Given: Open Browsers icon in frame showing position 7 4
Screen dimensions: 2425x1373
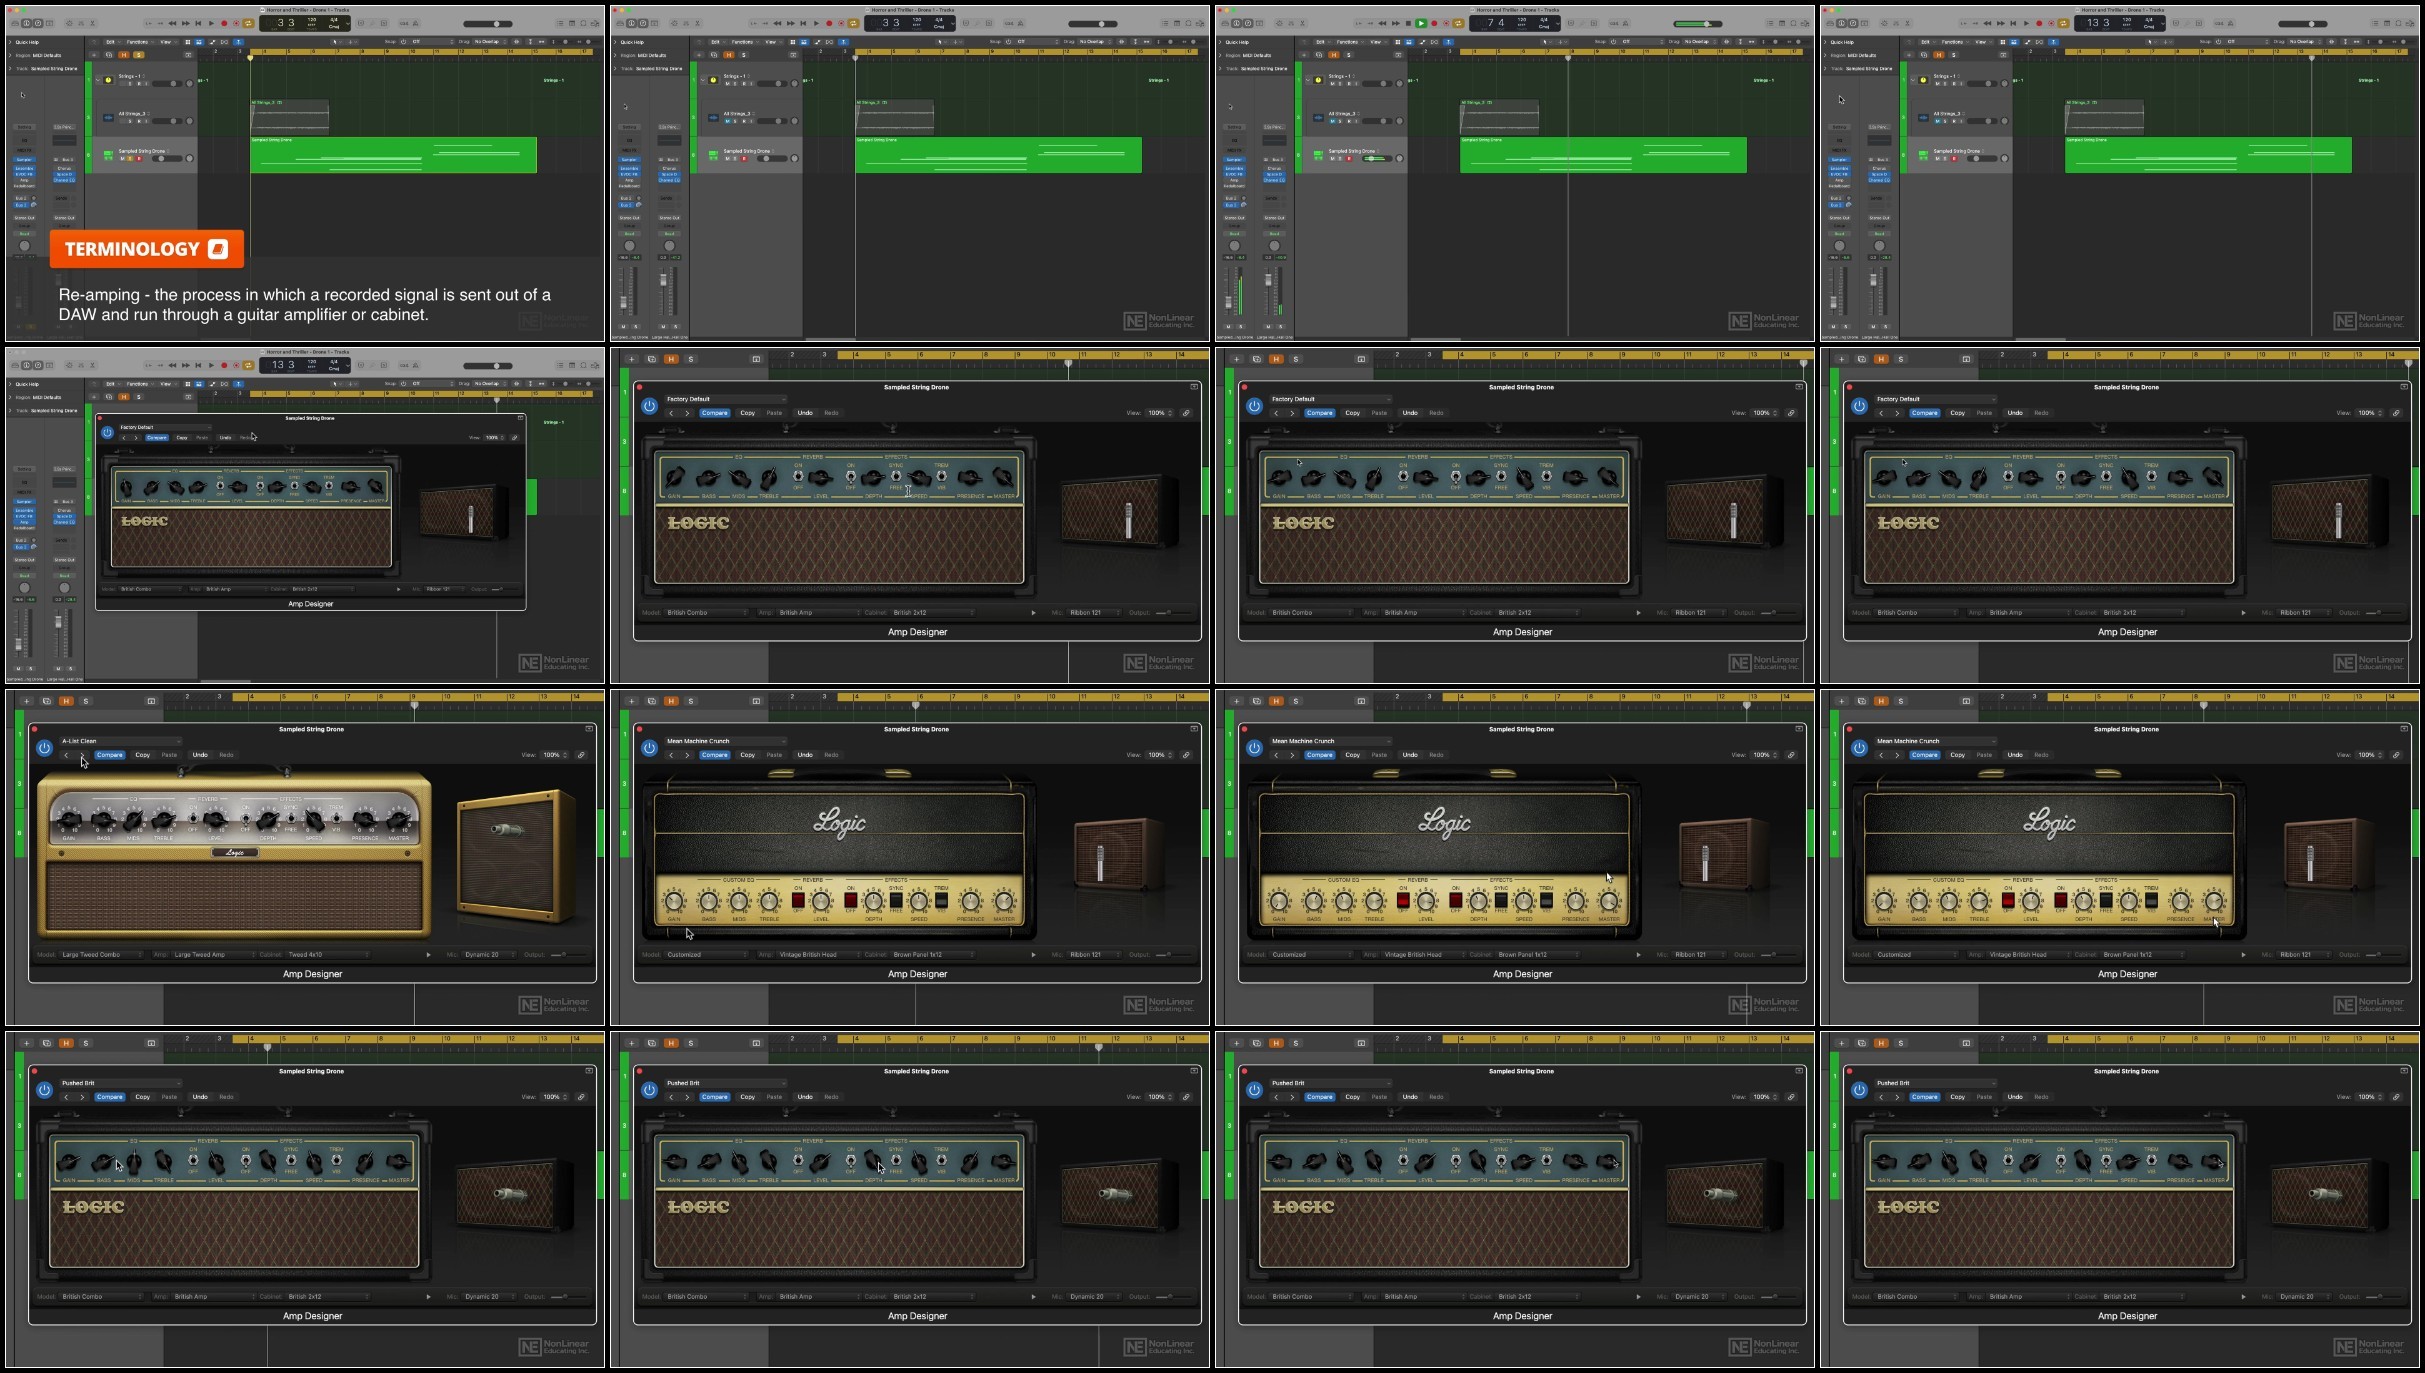Looking at the screenshot, I should coord(1805,23).
